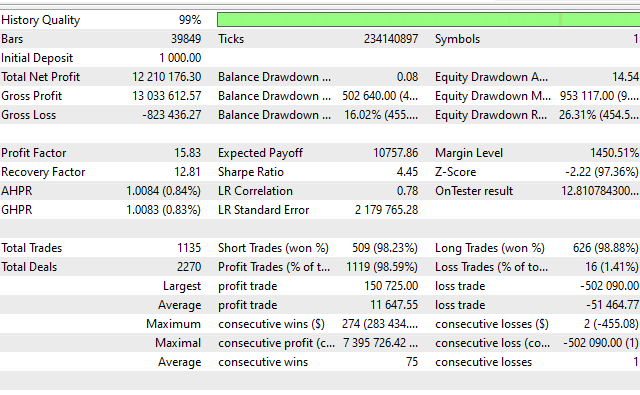Select the Initial Deposit label
Image resolution: width=640 pixels, height=395 pixels.
tap(37, 58)
